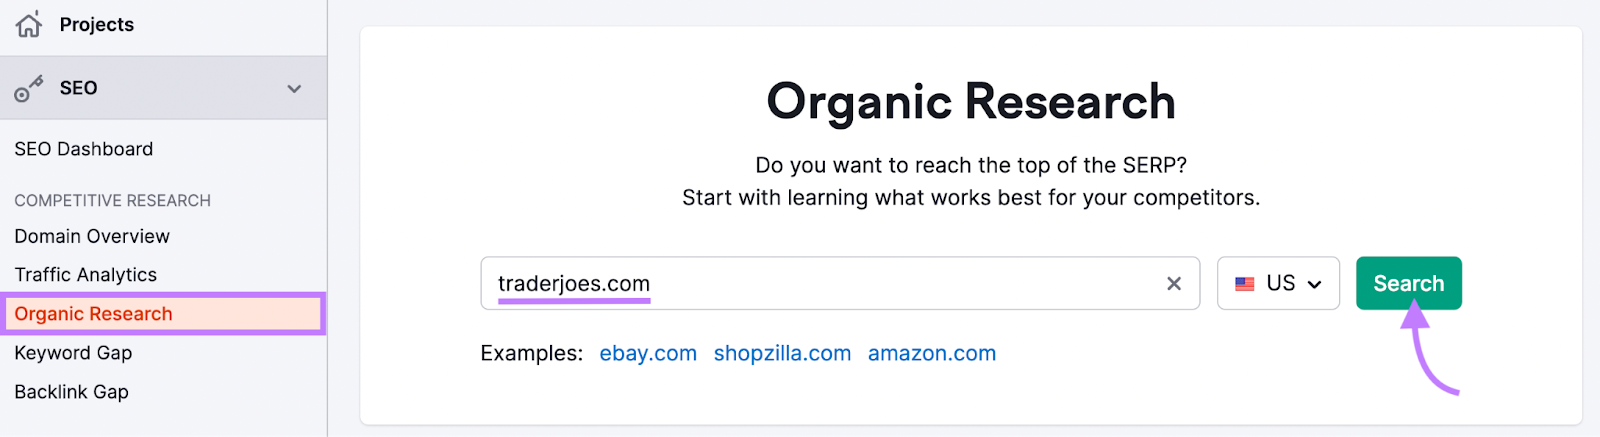Clear the domain input with X icon

click(x=1174, y=284)
